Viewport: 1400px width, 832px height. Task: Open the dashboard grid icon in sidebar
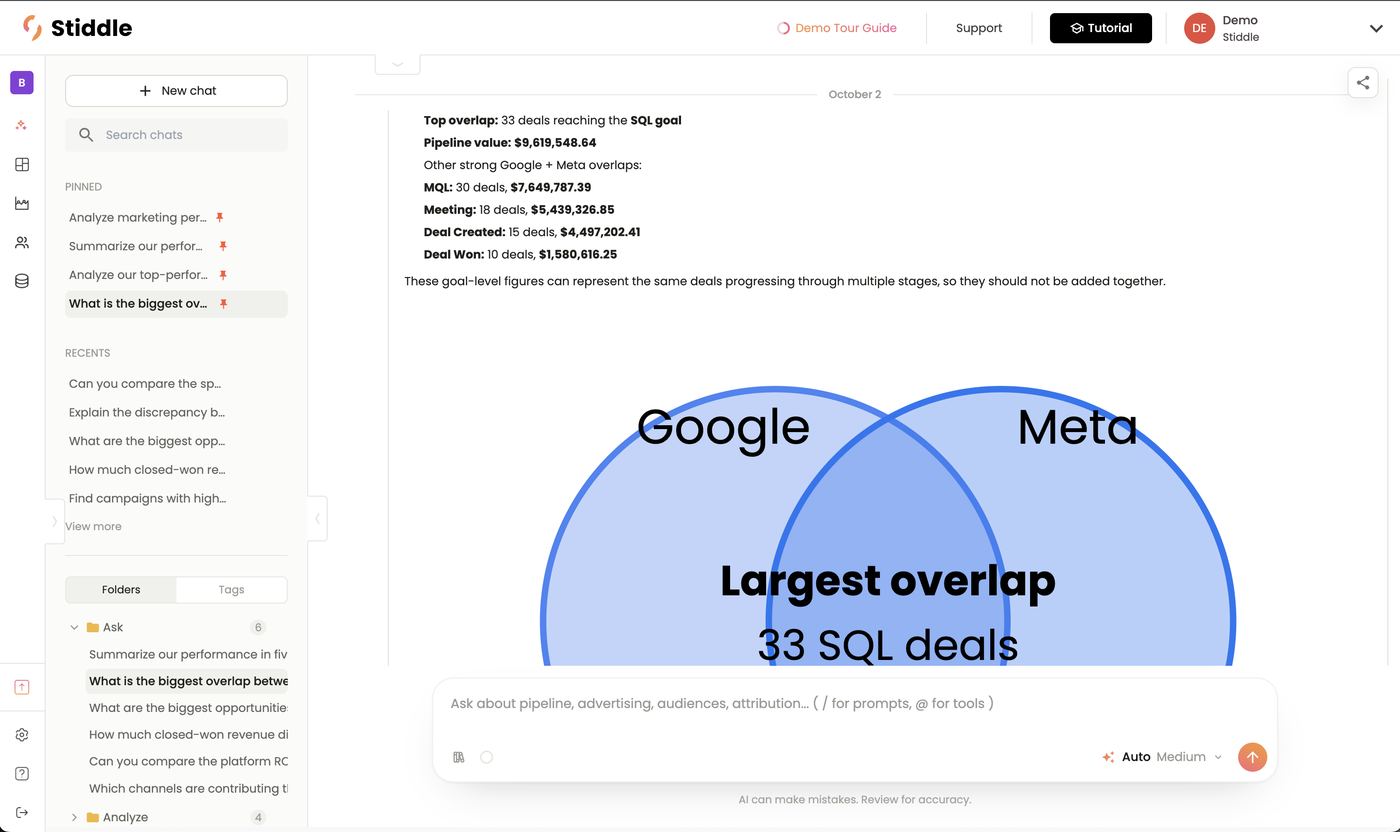coord(22,164)
